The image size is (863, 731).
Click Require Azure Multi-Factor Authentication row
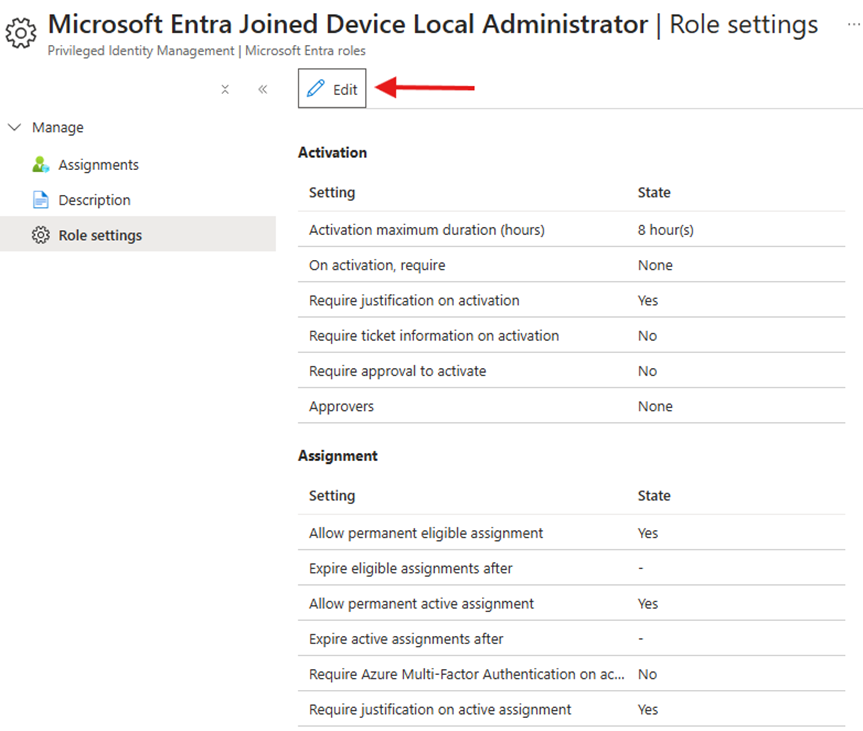466,674
